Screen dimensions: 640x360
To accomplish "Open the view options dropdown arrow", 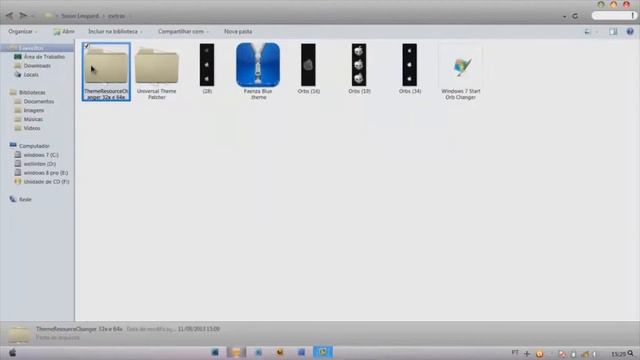I will click(x=597, y=32).
